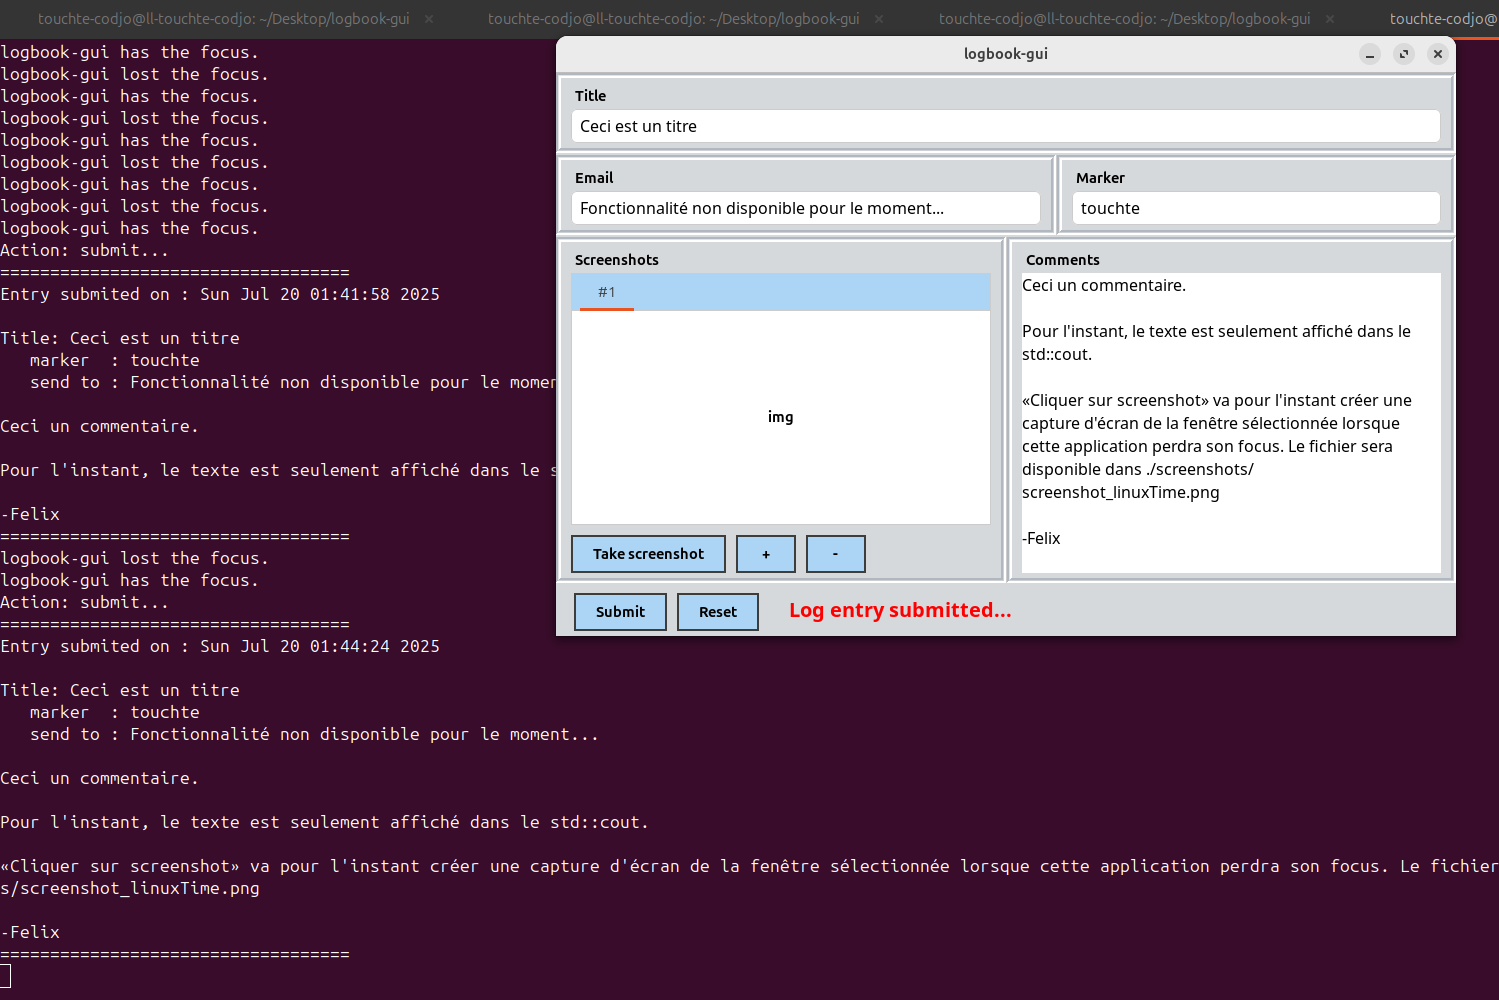
Task: Click inside the Comments text area
Action: point(1231,422)
